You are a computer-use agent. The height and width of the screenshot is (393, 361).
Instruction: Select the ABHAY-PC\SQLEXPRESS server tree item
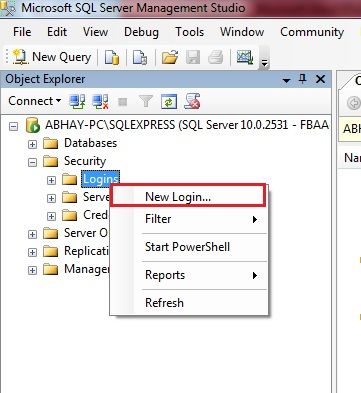coord(187,125)
